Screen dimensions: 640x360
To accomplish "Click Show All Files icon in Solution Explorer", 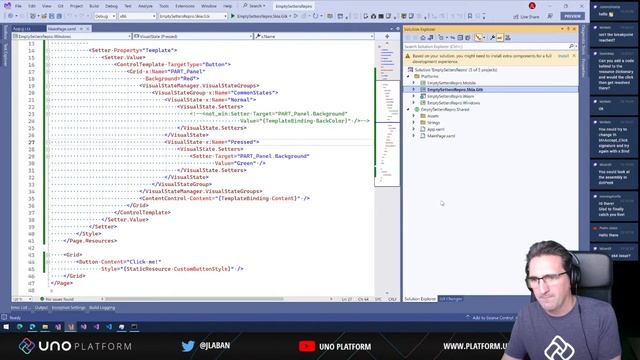I will (x=468, y=38).
